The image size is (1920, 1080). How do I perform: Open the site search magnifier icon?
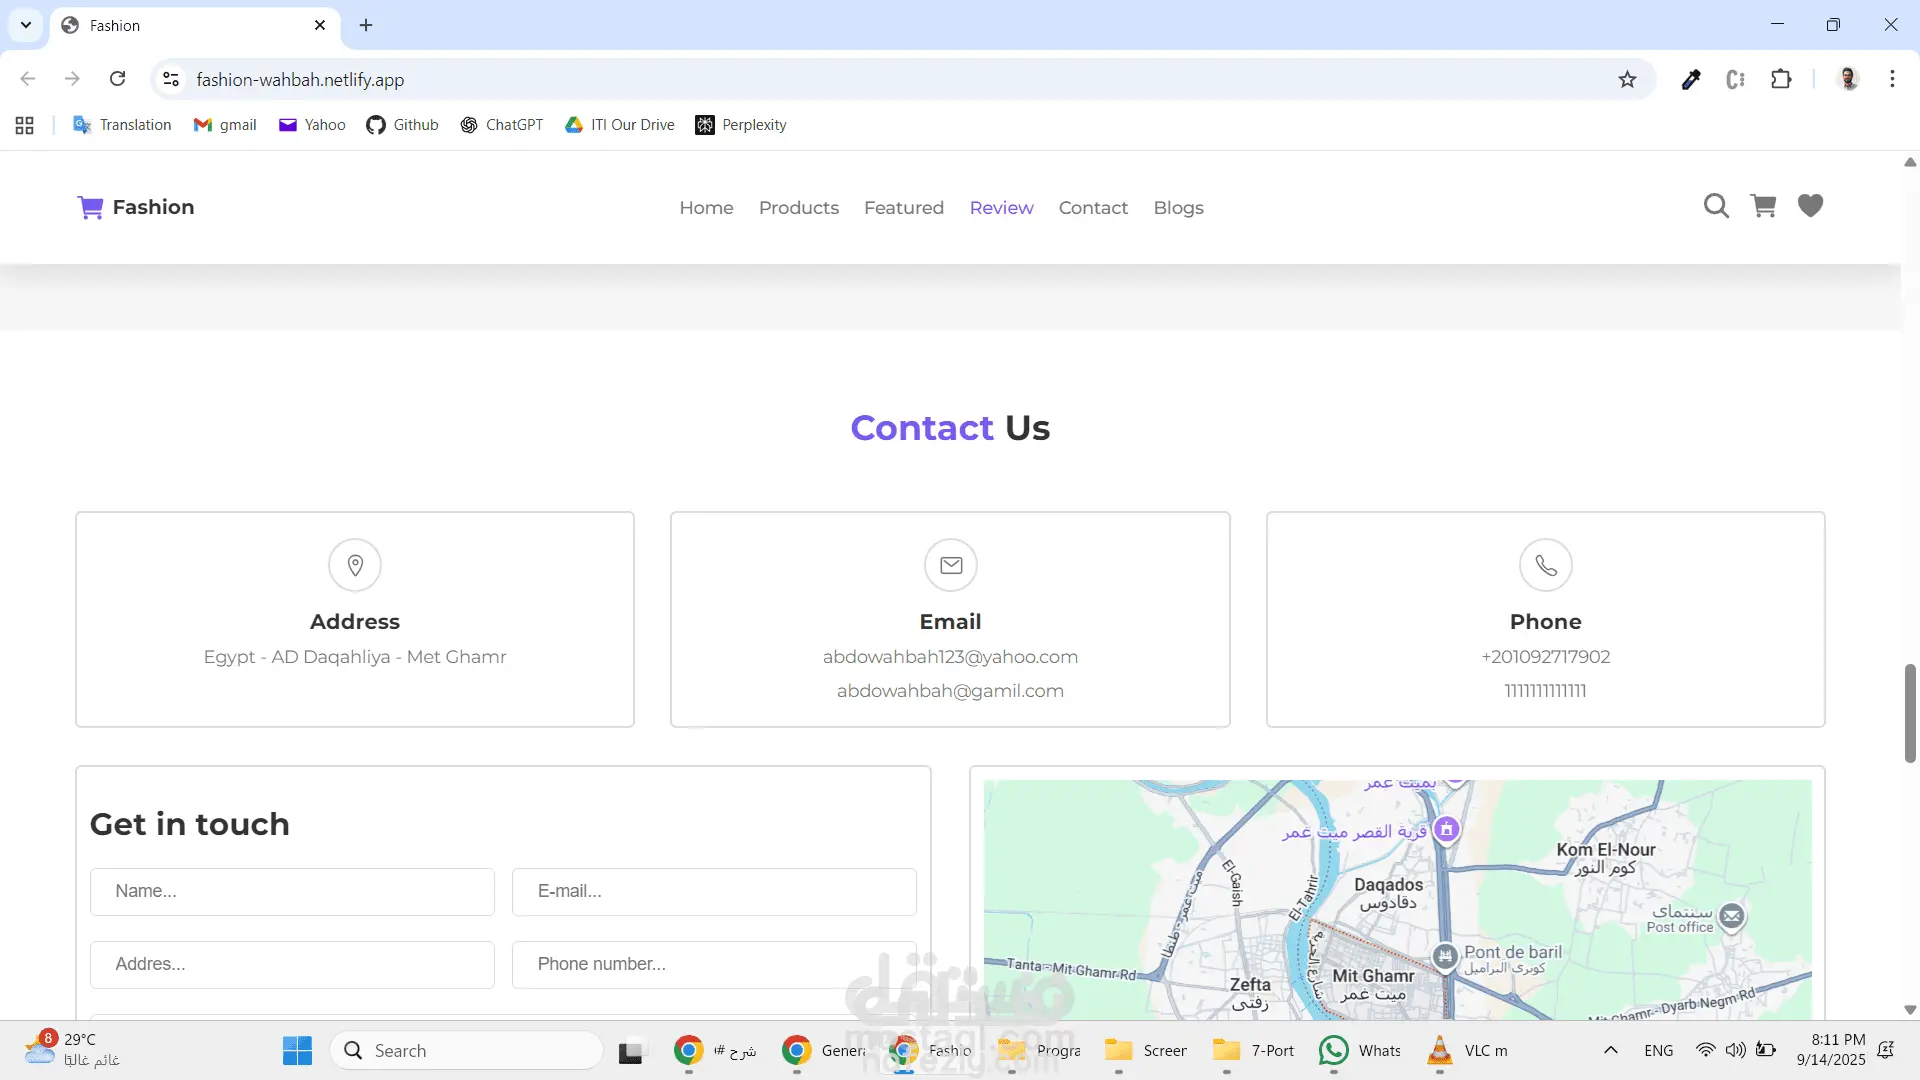1716,206
